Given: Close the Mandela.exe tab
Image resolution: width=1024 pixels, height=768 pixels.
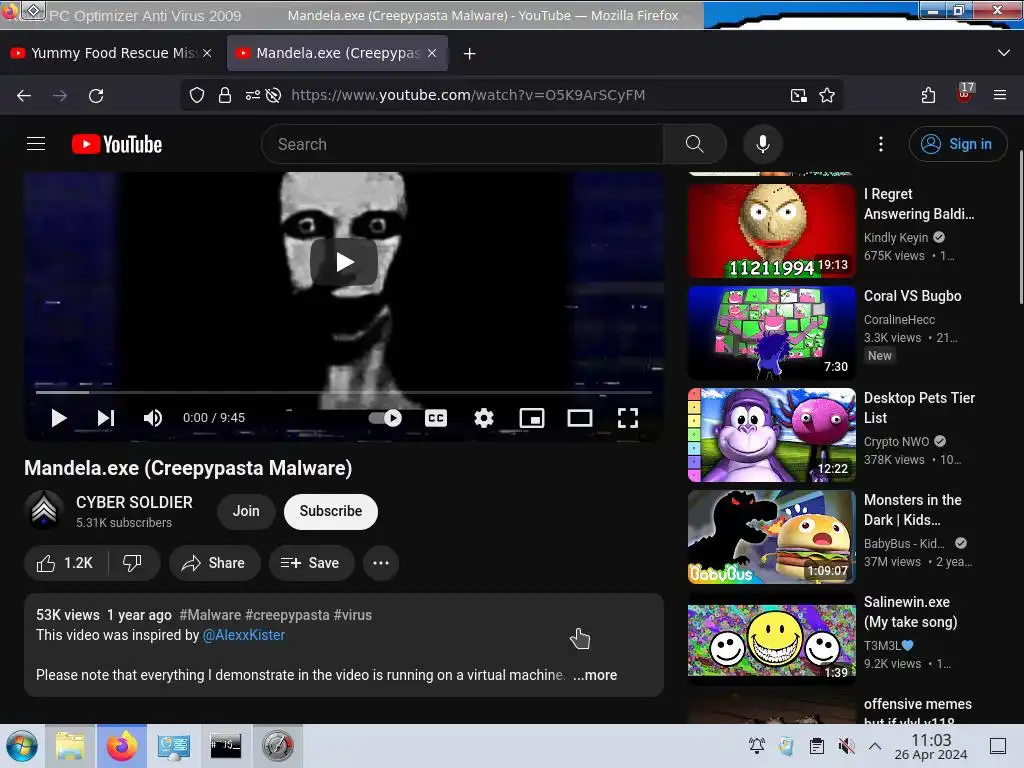Looking at the screenshot, I should tap(432, 53).
